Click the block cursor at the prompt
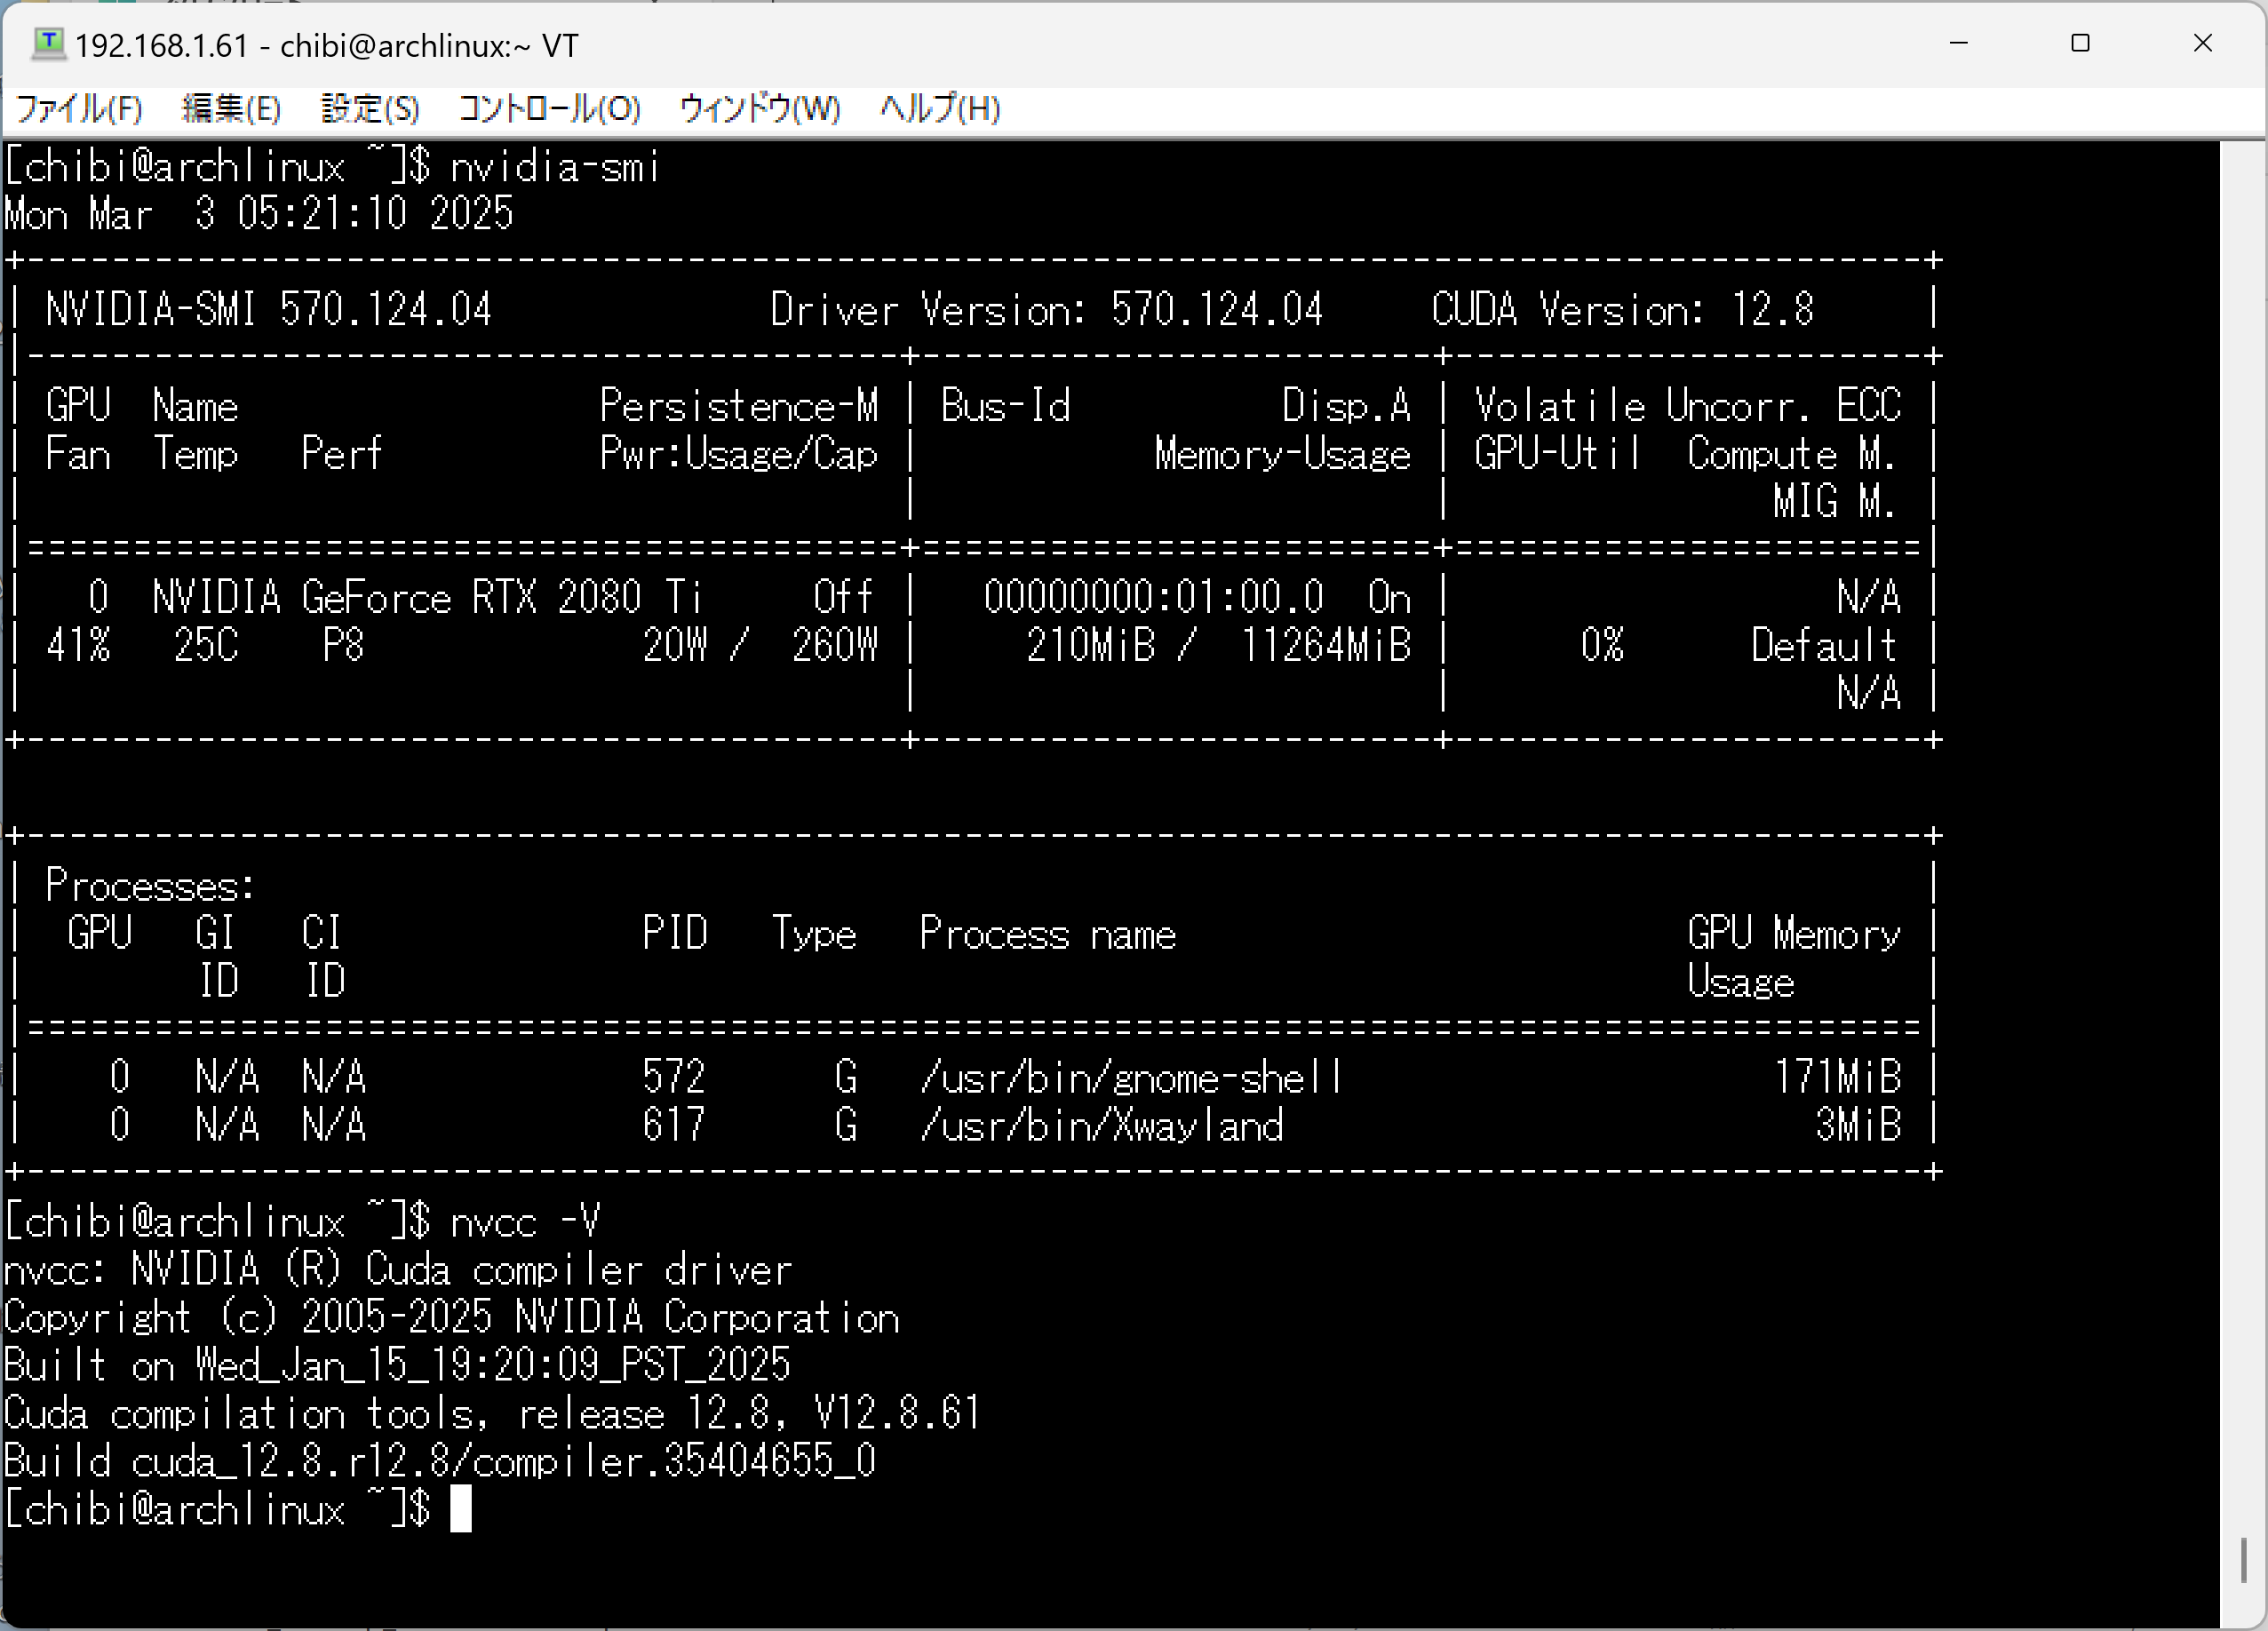The height and width of the screenshot is (1631, 2268). click(460, 1508)
